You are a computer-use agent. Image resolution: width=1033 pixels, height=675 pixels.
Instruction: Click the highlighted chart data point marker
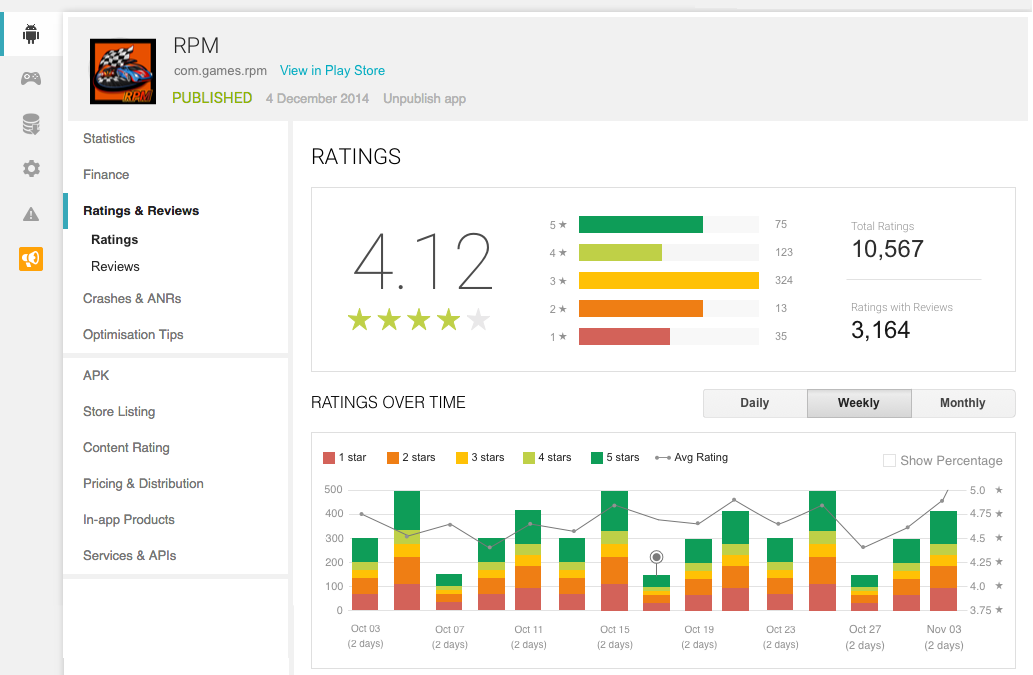pyautogui.click(x=656, y=557)
